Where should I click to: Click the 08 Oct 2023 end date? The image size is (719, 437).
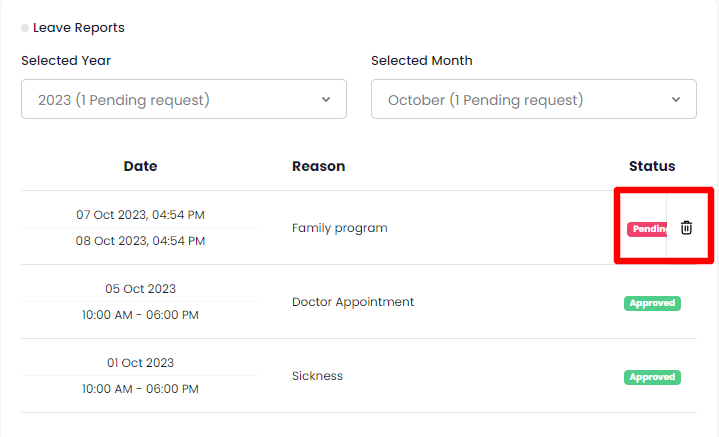[140, 241]
